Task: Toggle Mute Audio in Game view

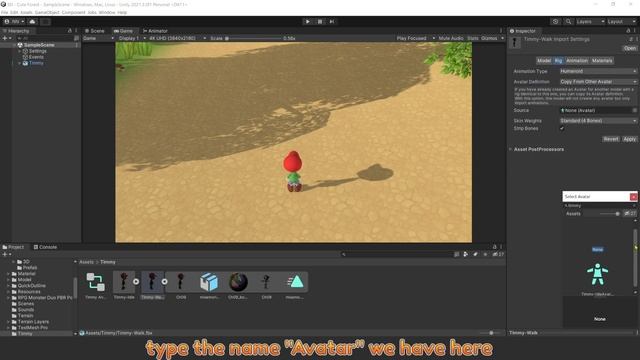Action: pos(451,38)
